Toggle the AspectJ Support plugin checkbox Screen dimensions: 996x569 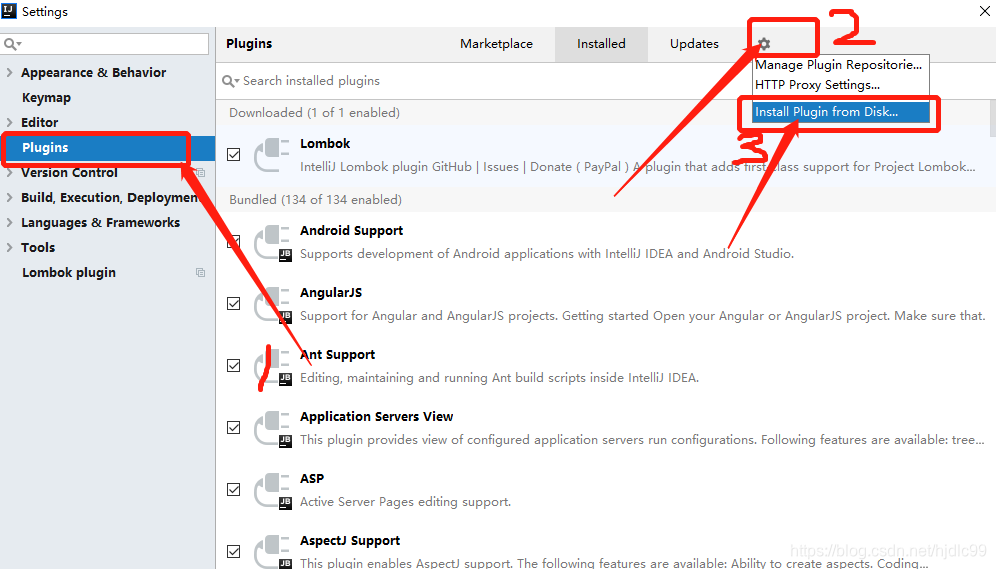coord(234,551)
